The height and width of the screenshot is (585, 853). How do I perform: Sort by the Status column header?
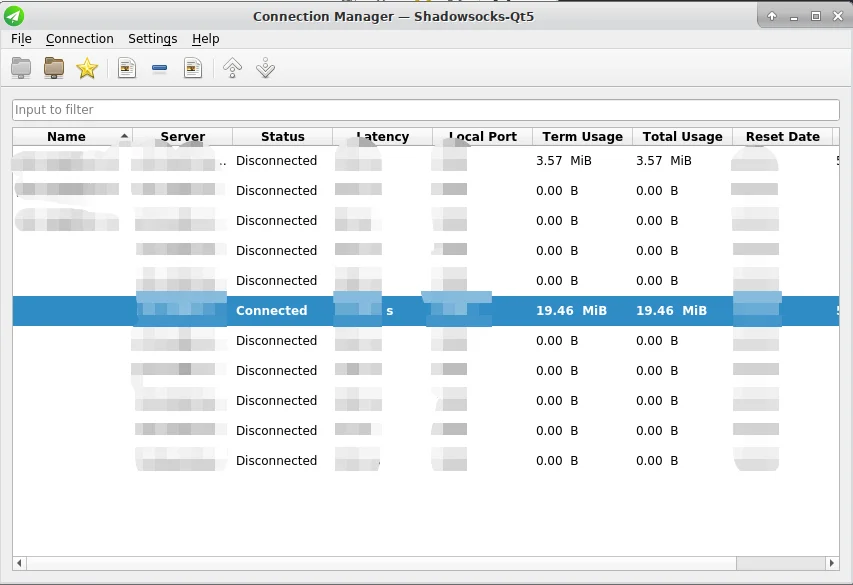click(x=282, y=137)
